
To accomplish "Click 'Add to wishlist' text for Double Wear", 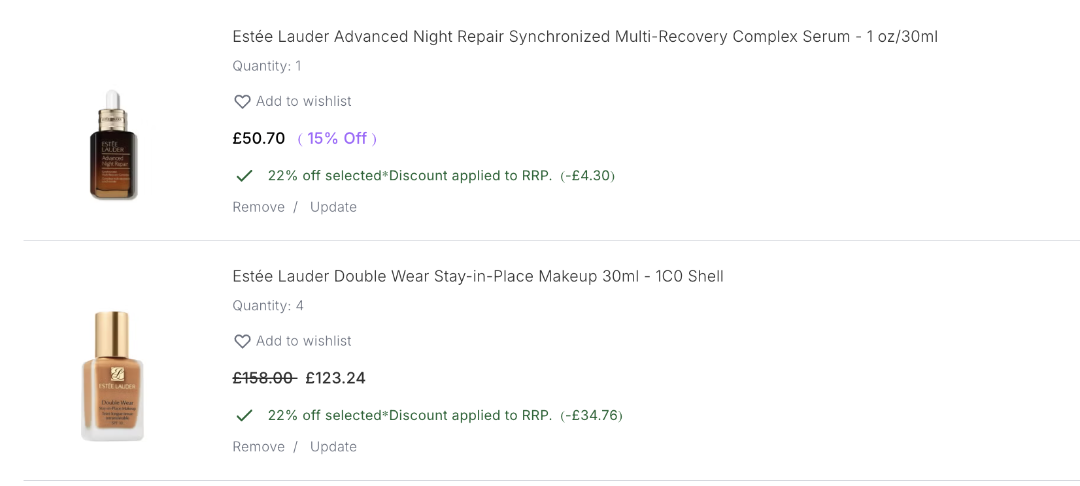I will pos(304,342).
